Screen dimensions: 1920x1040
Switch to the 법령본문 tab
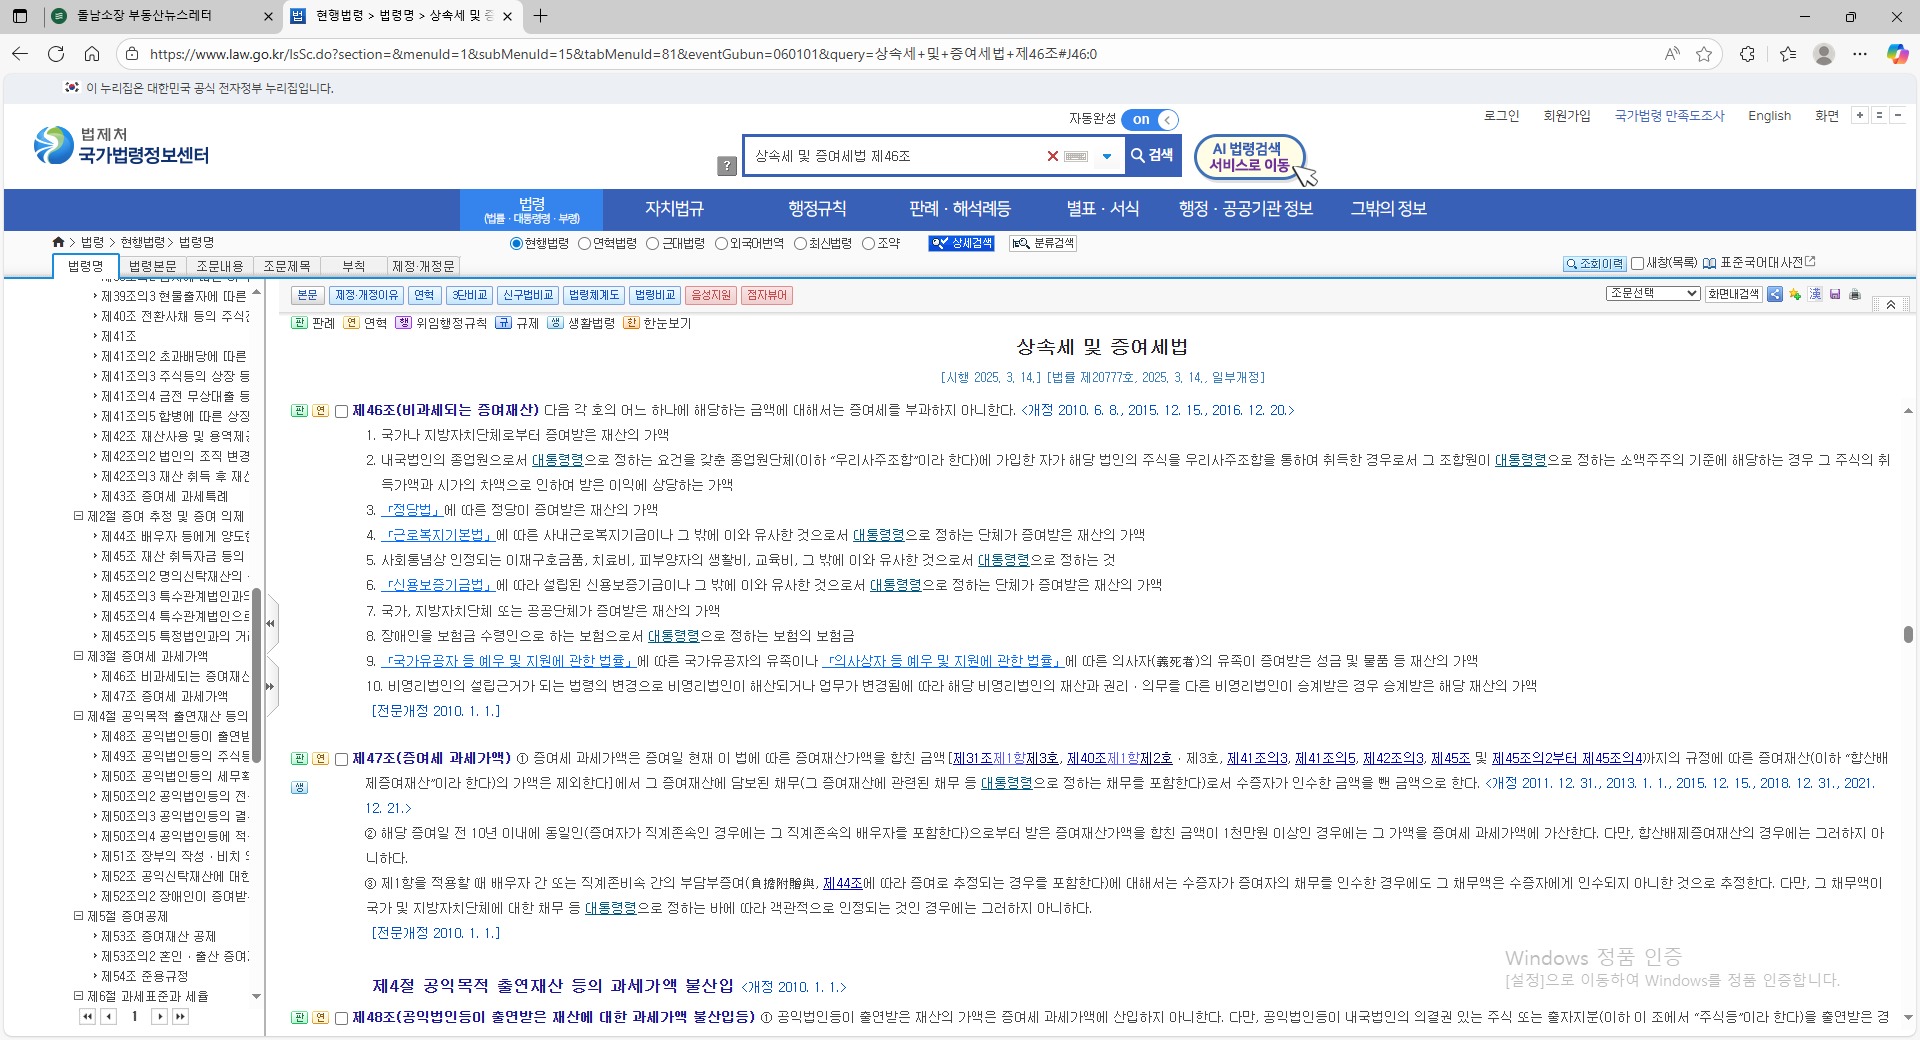[152, 266]
